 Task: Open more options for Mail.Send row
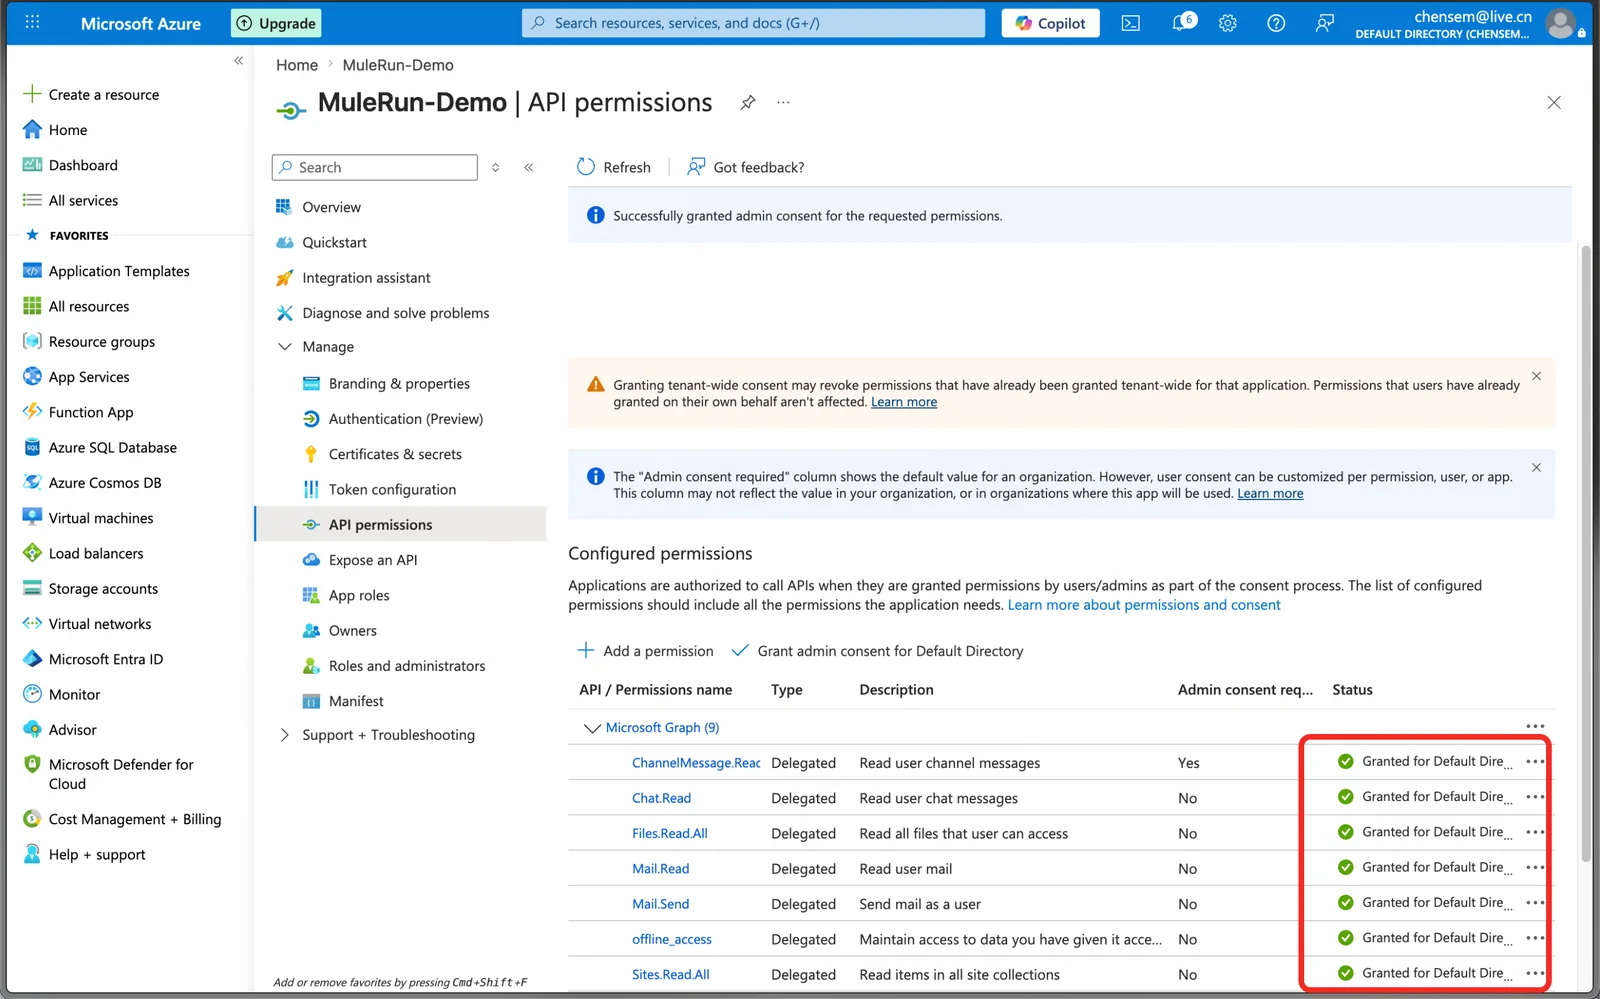click(1535, 903)
